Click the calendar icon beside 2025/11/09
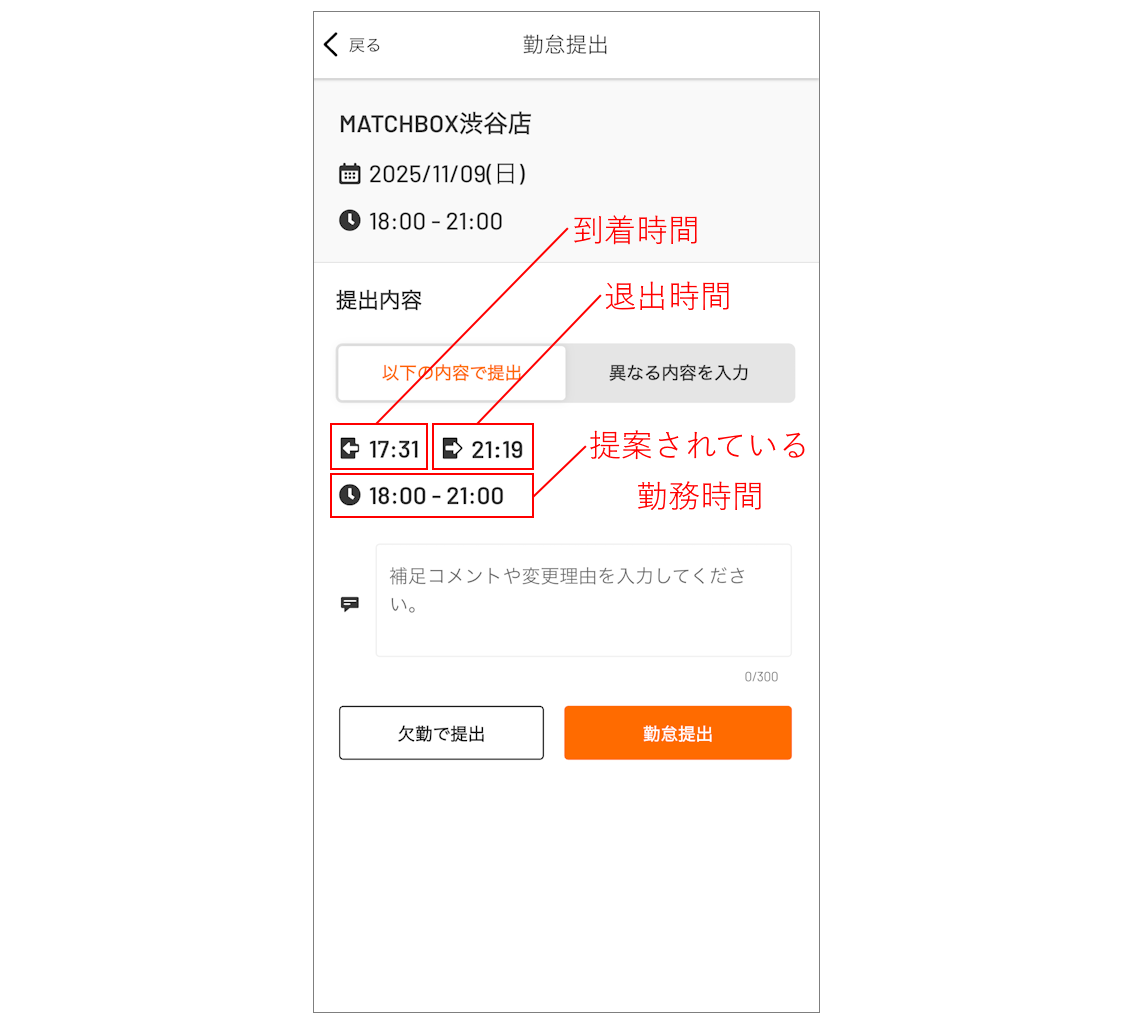The width and height of the screenshot is (1134, 1021). tap(349, 174)
